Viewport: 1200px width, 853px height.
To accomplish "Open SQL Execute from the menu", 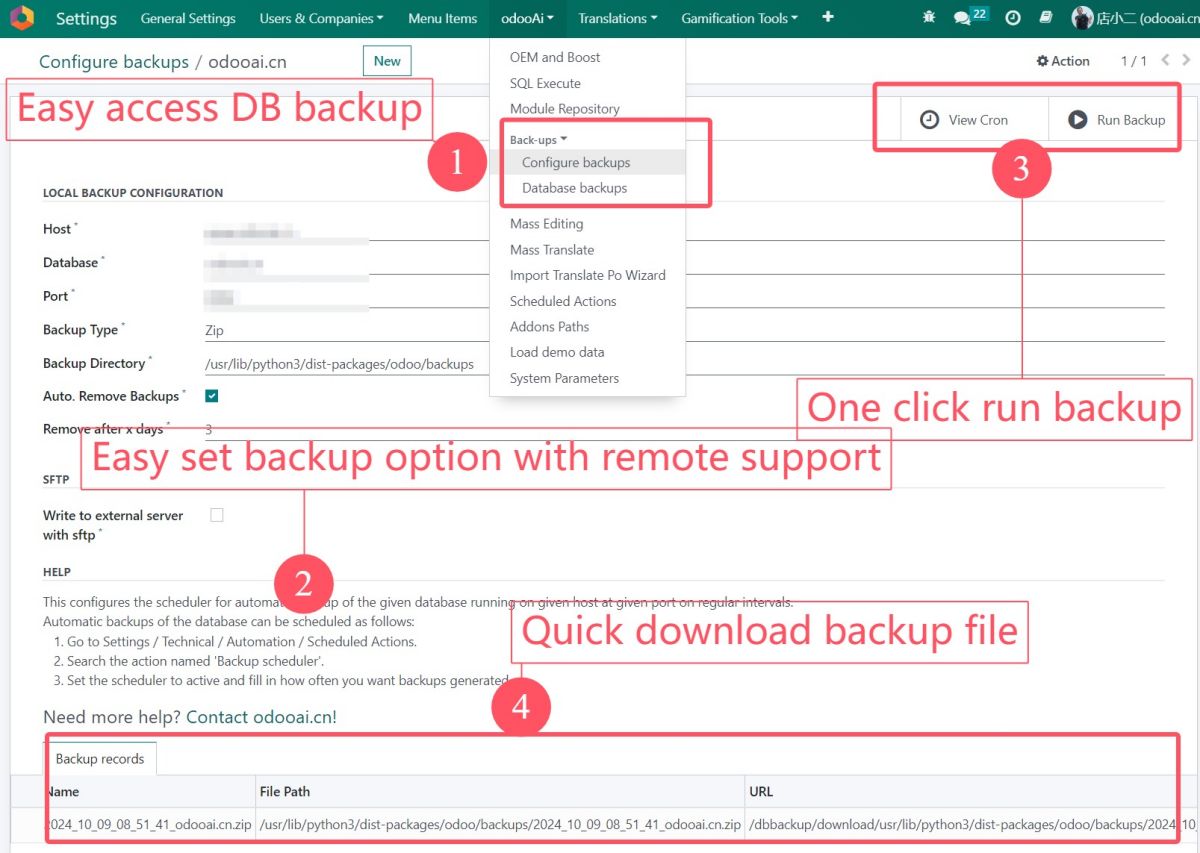I will click(x=545, y=83).
